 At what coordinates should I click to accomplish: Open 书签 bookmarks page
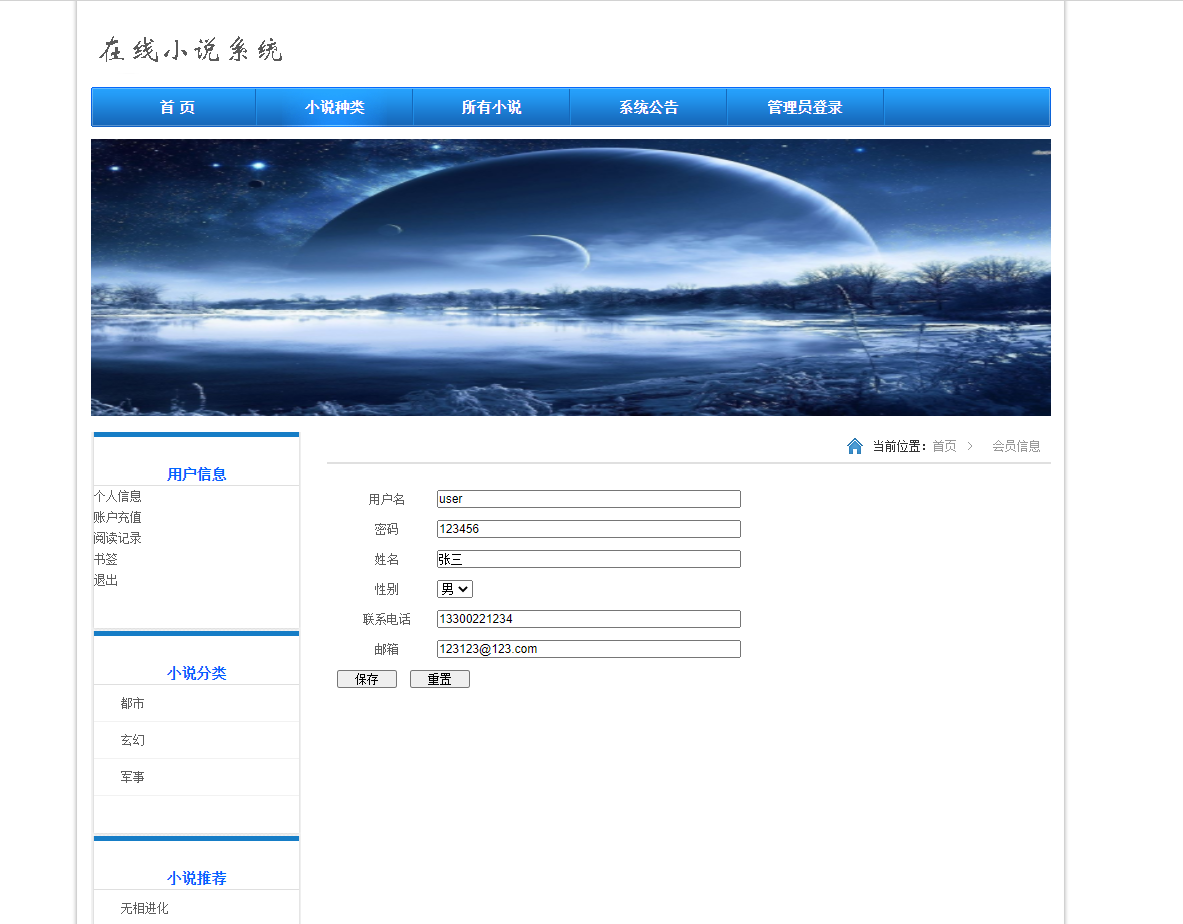[x=105, y=559]
